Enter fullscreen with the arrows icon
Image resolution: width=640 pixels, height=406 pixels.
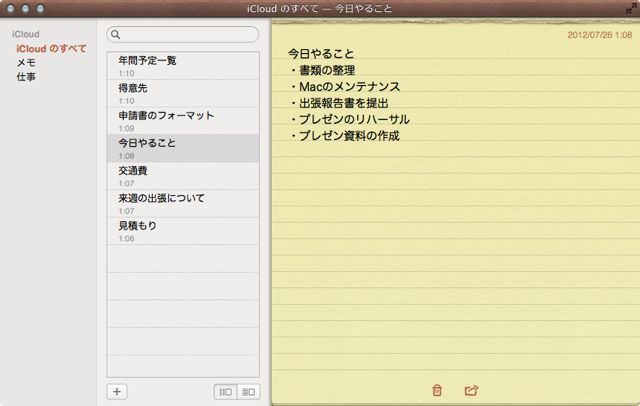[631, 9]
